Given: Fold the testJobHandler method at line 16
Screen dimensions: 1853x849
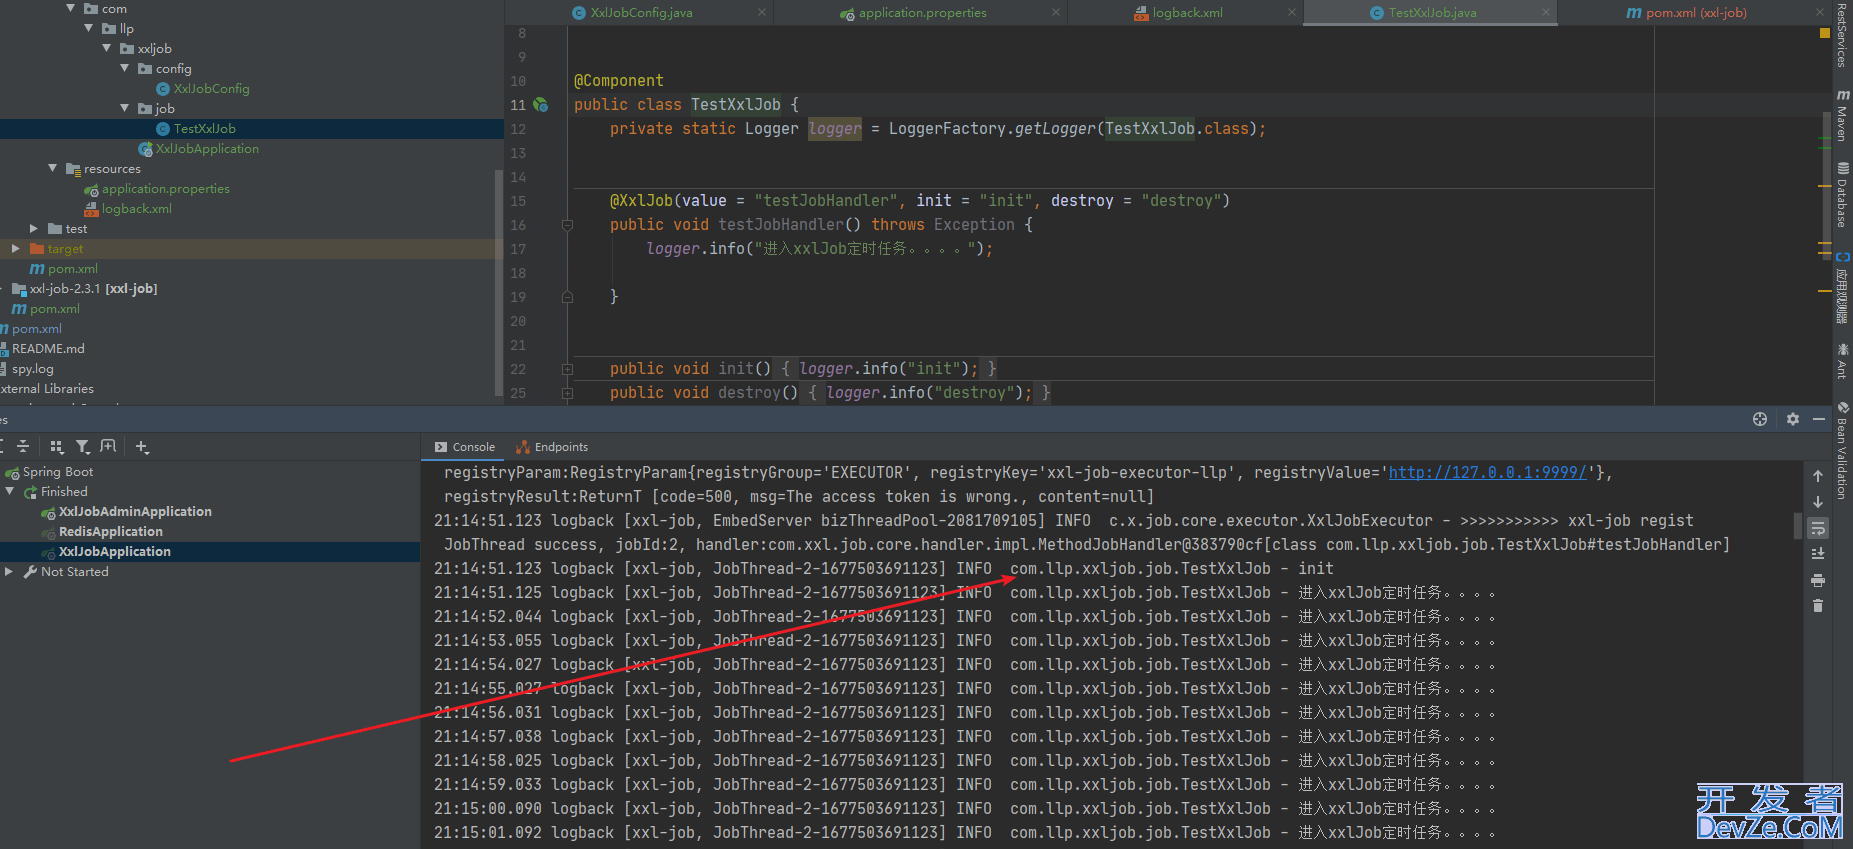Looking at the screenshot, I should [567, 225].
